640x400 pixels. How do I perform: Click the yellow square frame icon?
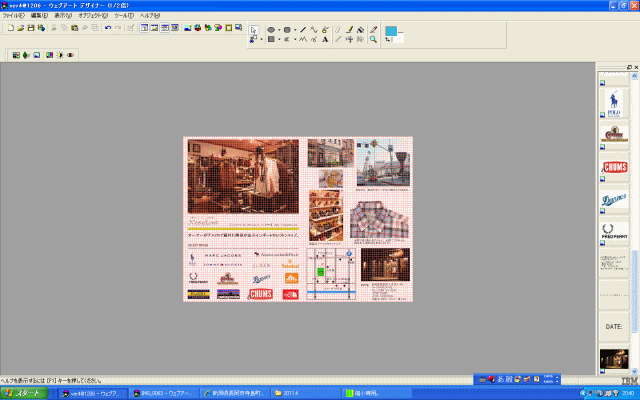(x=229, y=28)
